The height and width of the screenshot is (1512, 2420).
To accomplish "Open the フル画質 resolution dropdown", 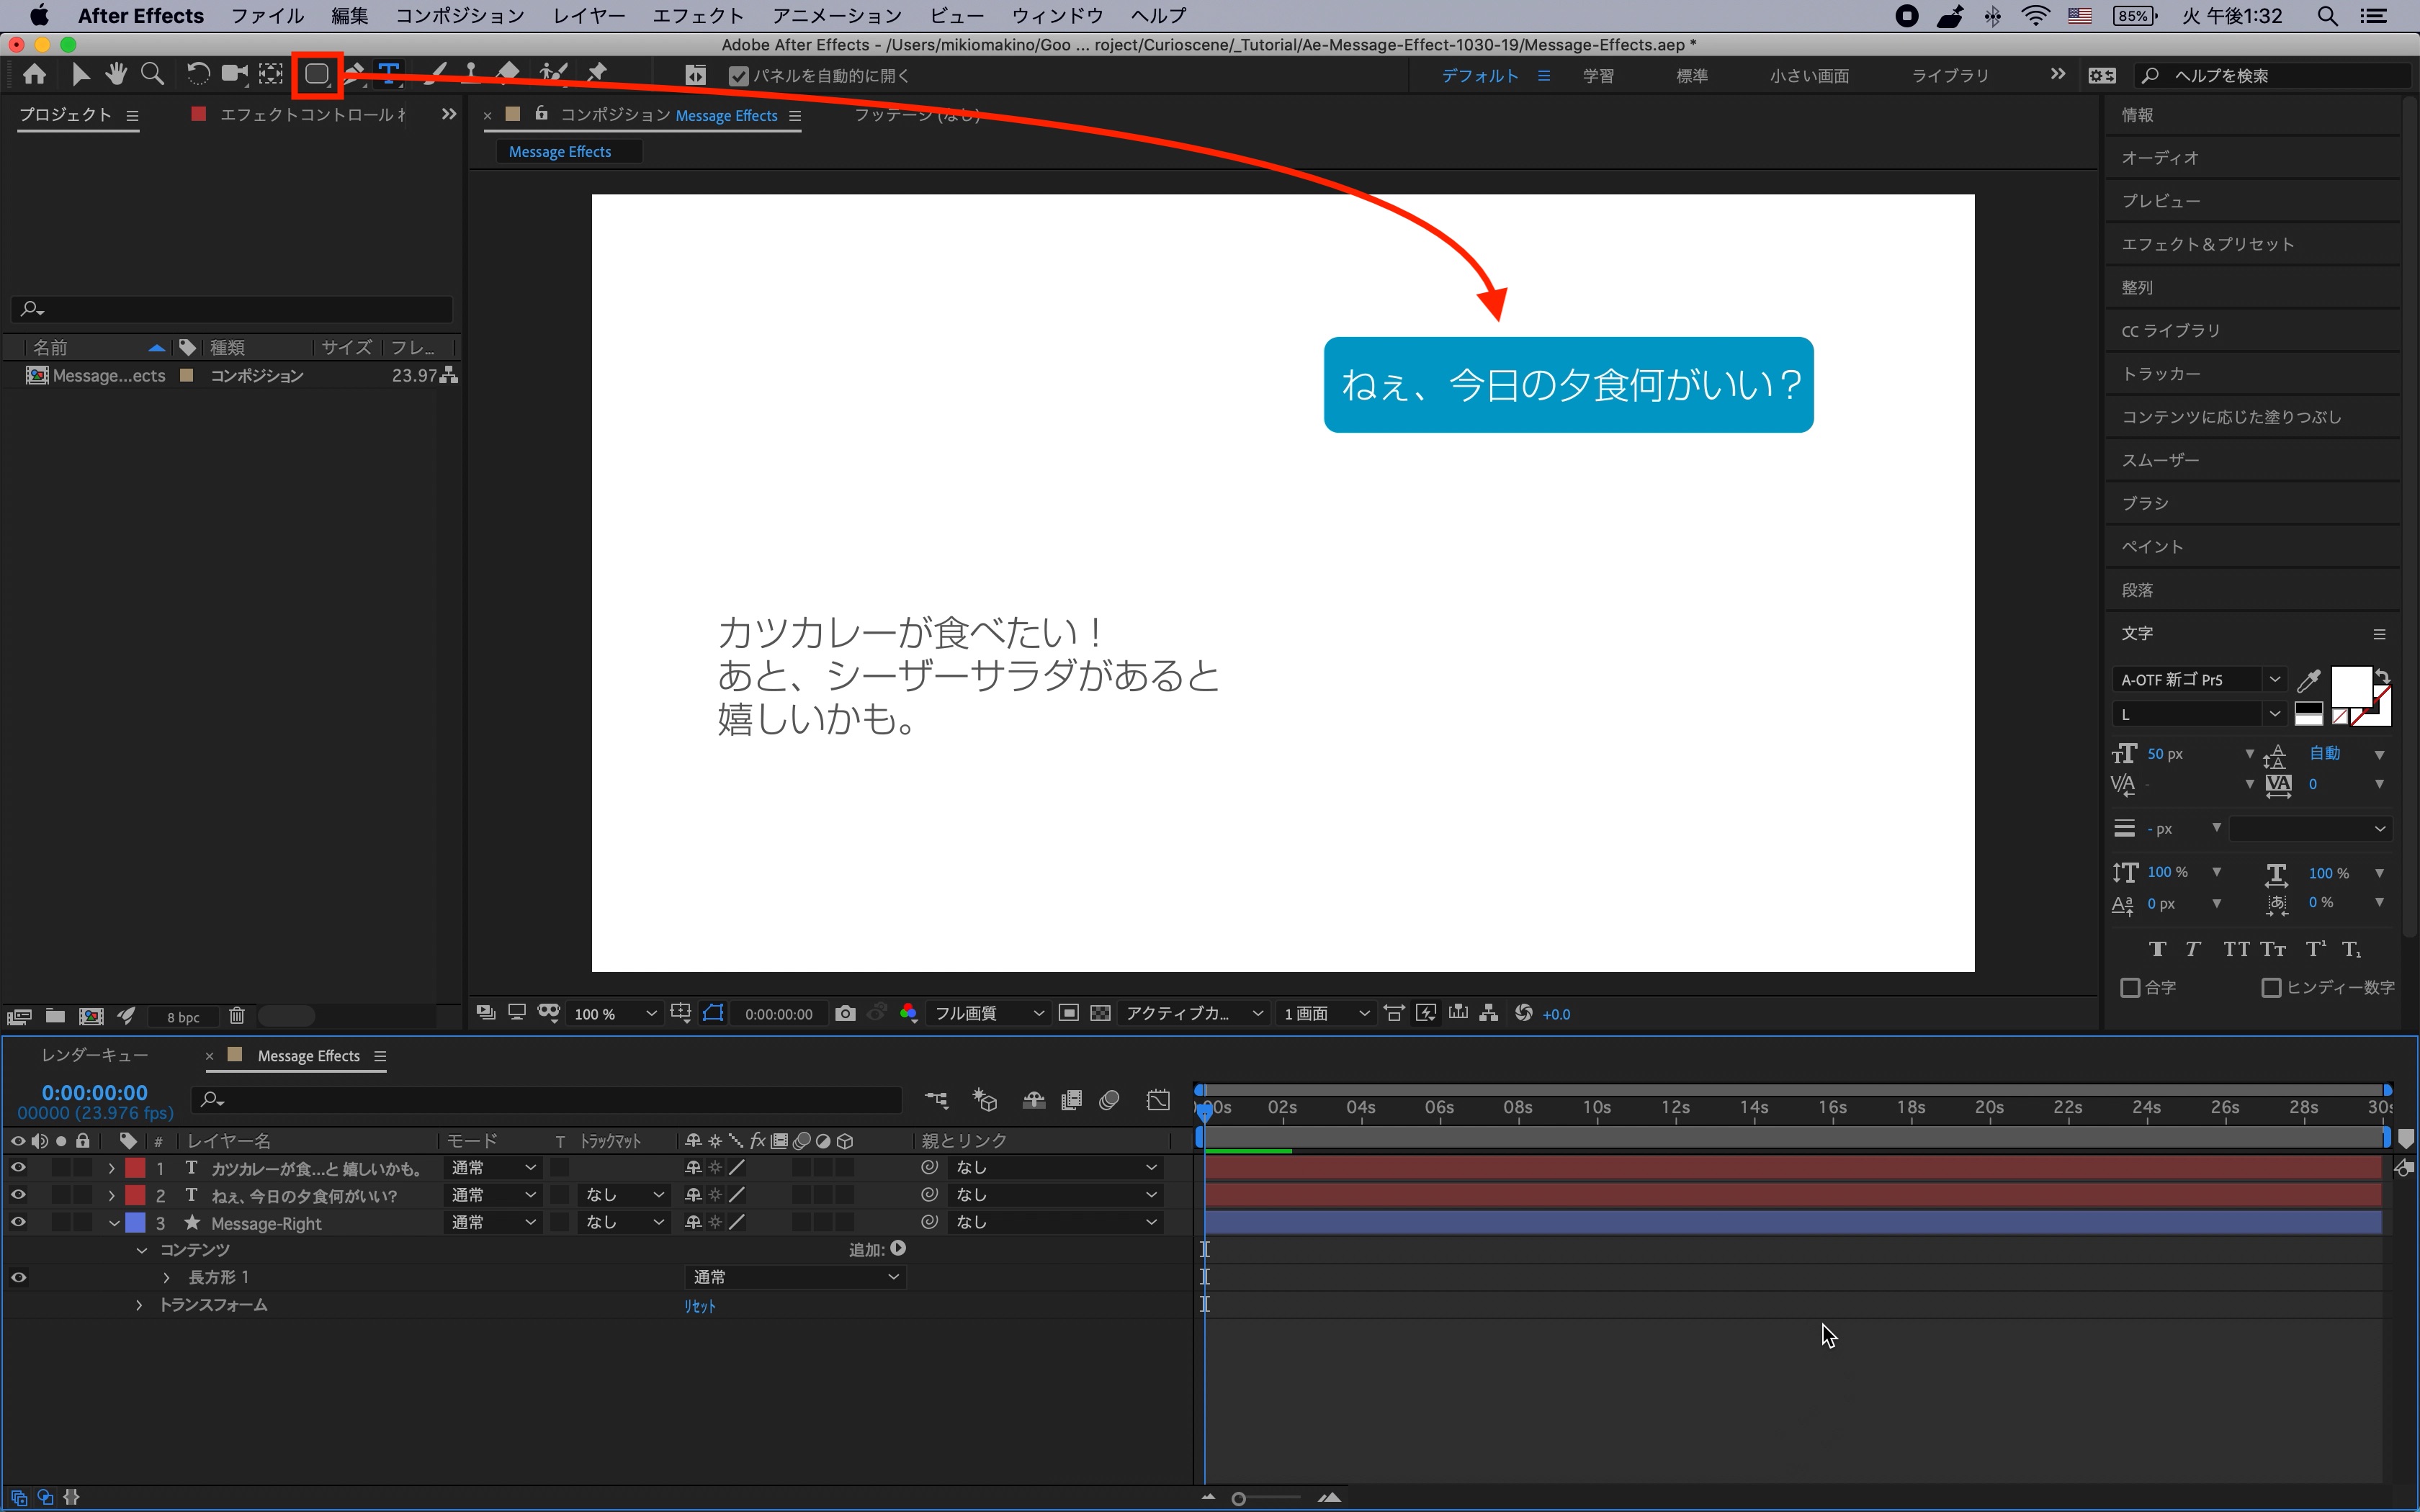I will (988, 1013).
